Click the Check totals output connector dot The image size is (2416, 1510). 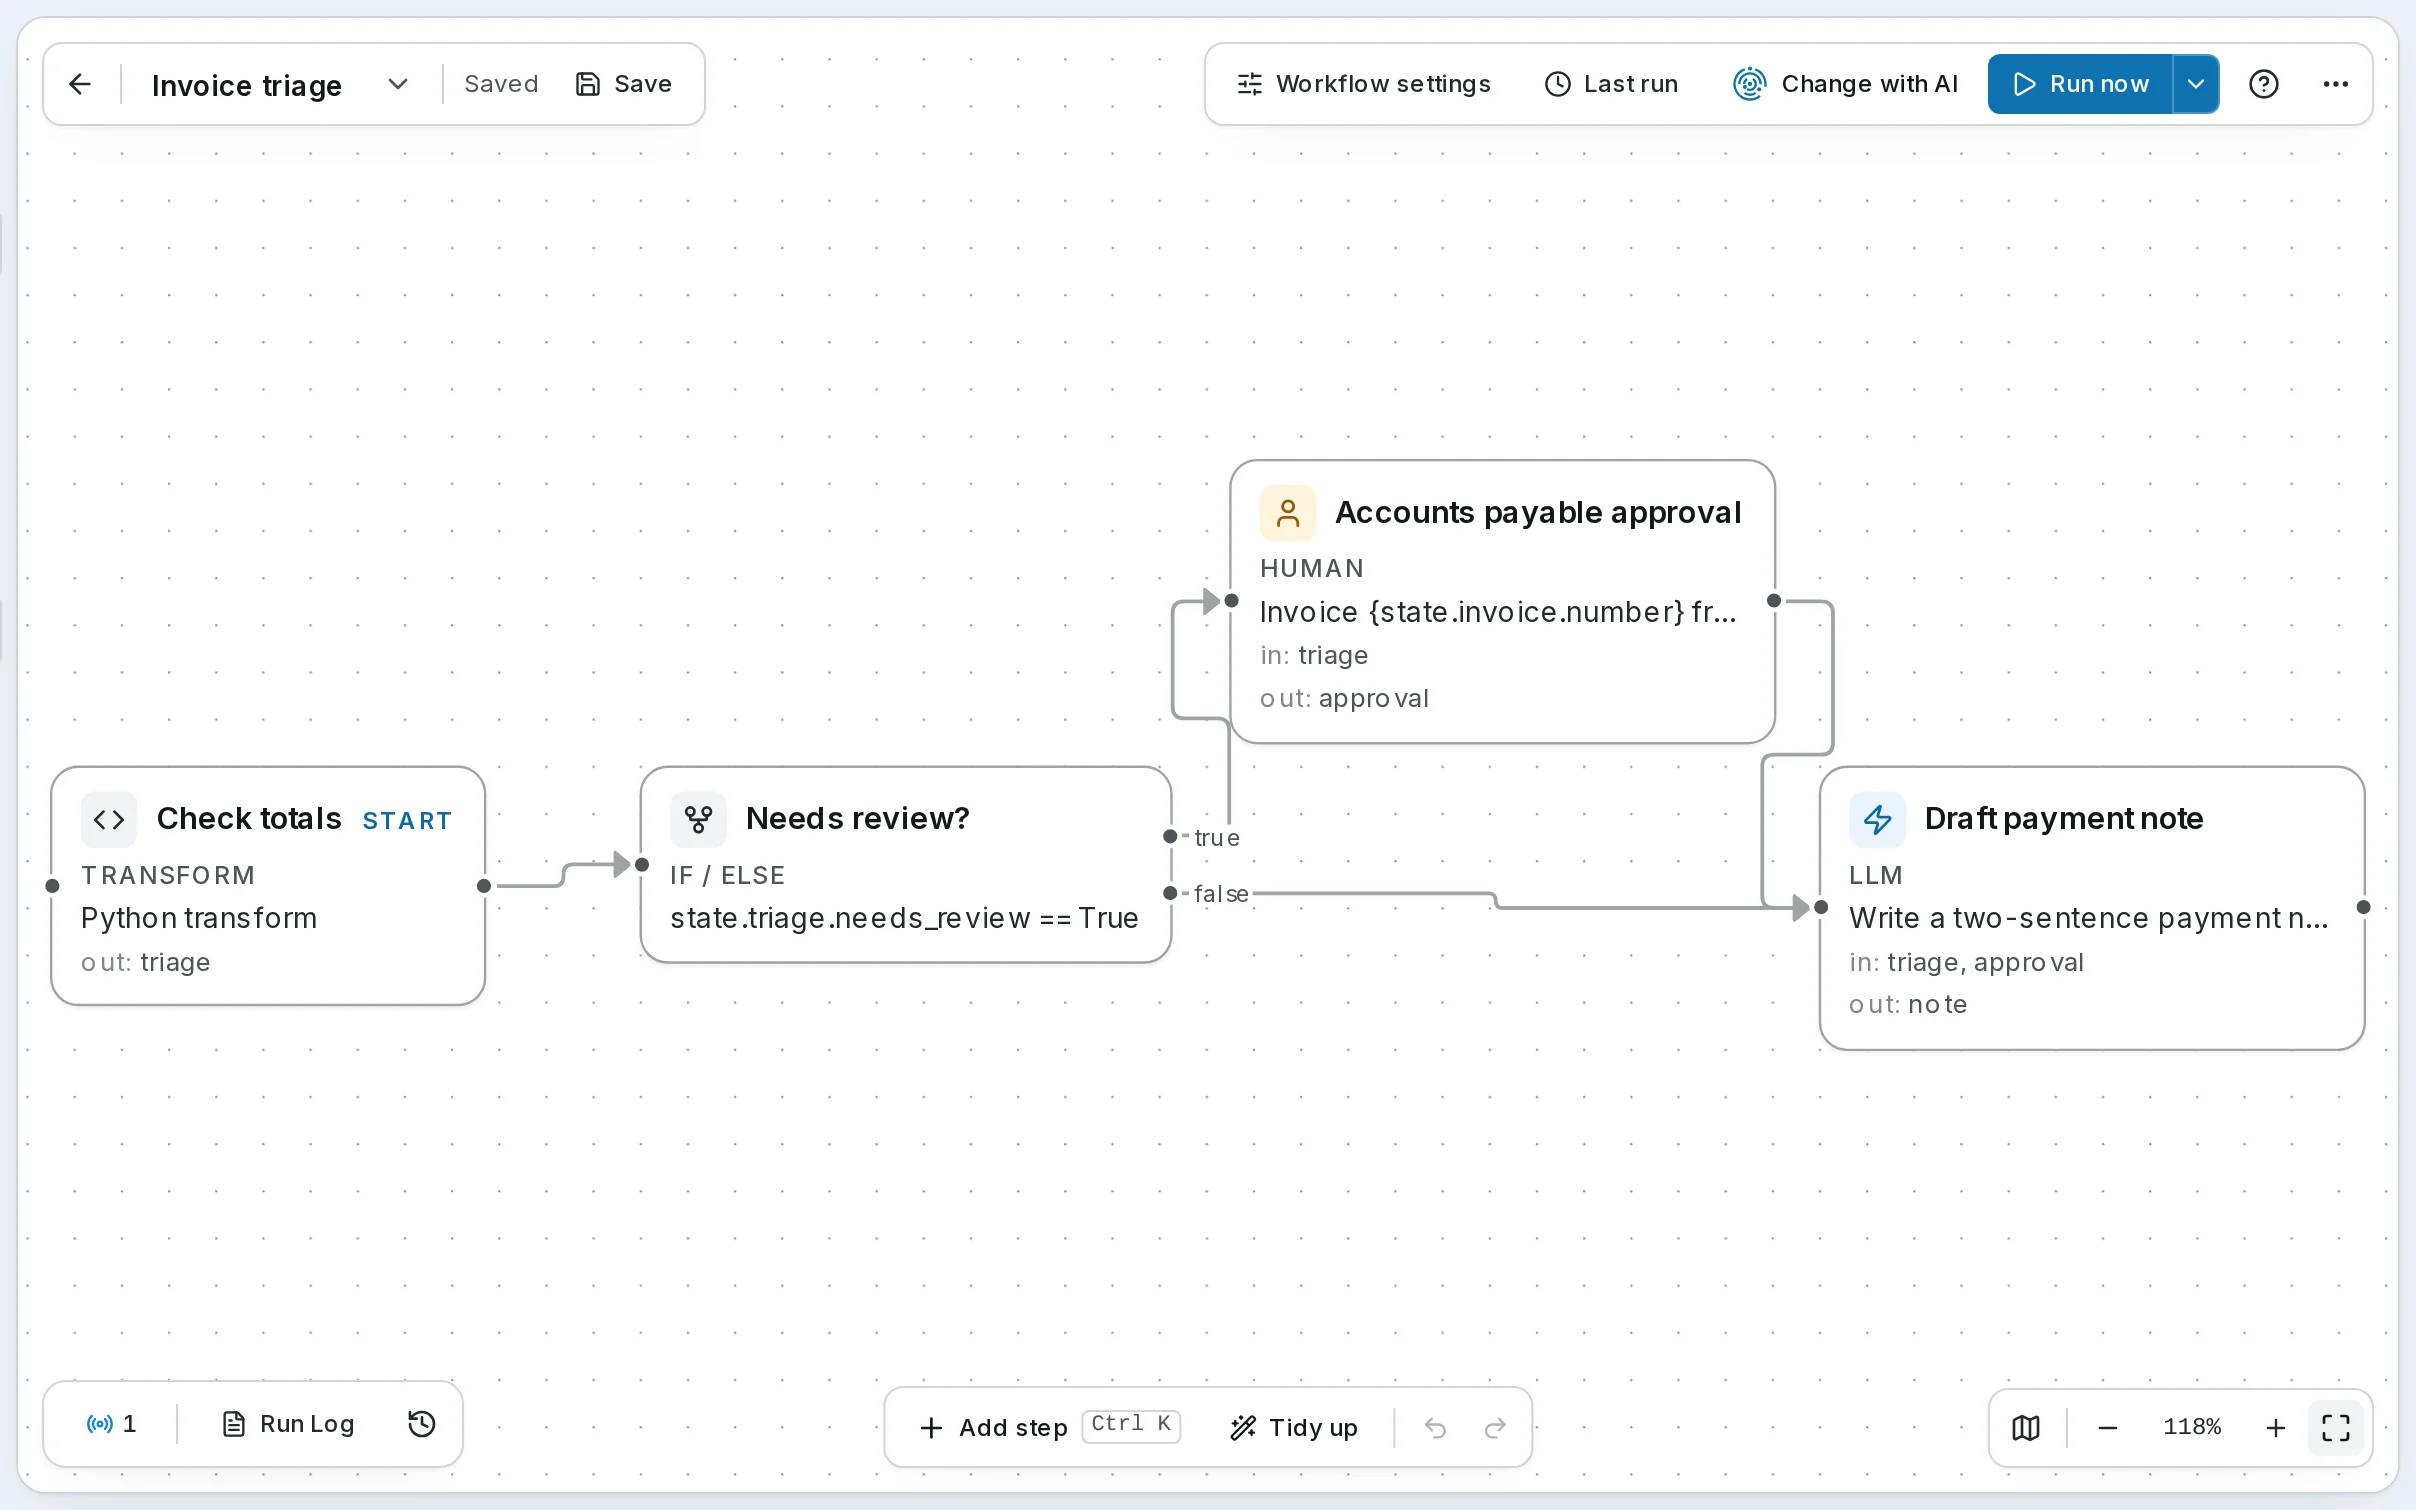pos(484,886)
